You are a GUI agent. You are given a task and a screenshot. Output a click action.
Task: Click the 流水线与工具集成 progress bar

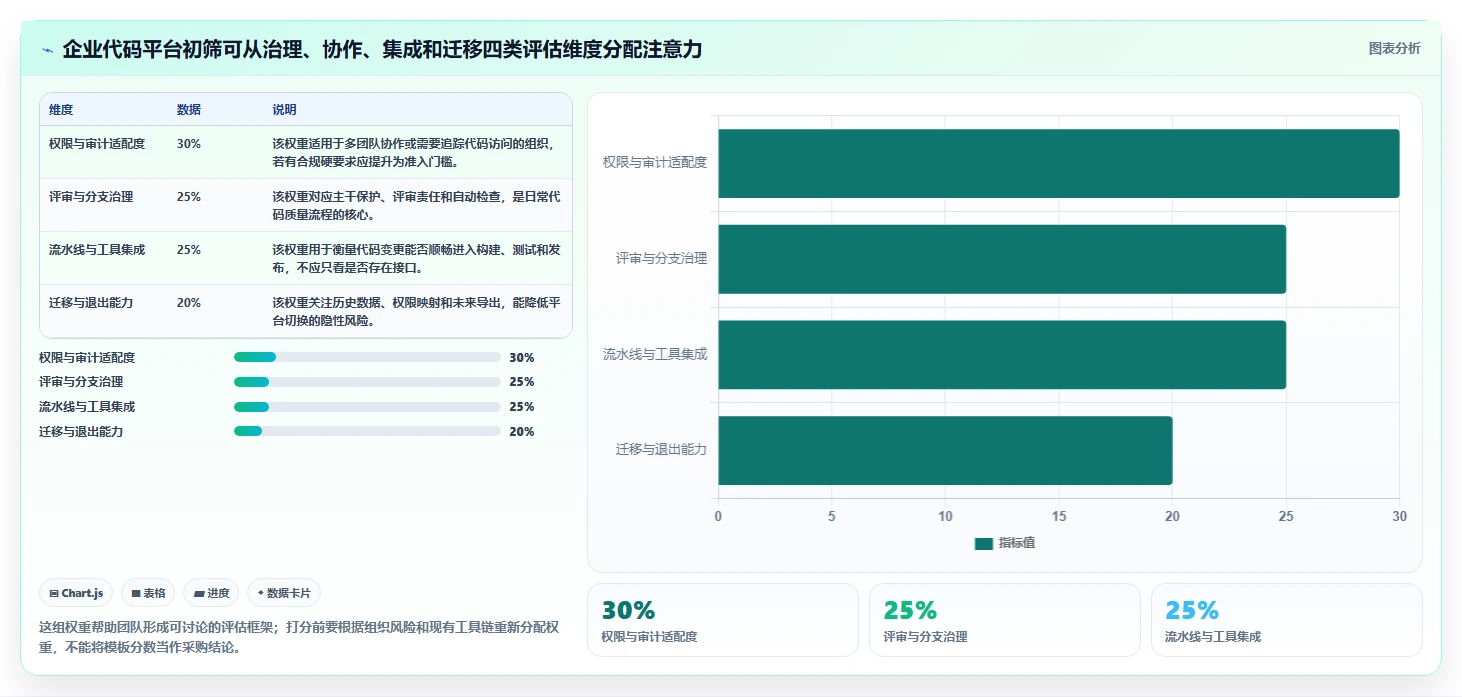[367, 407]
